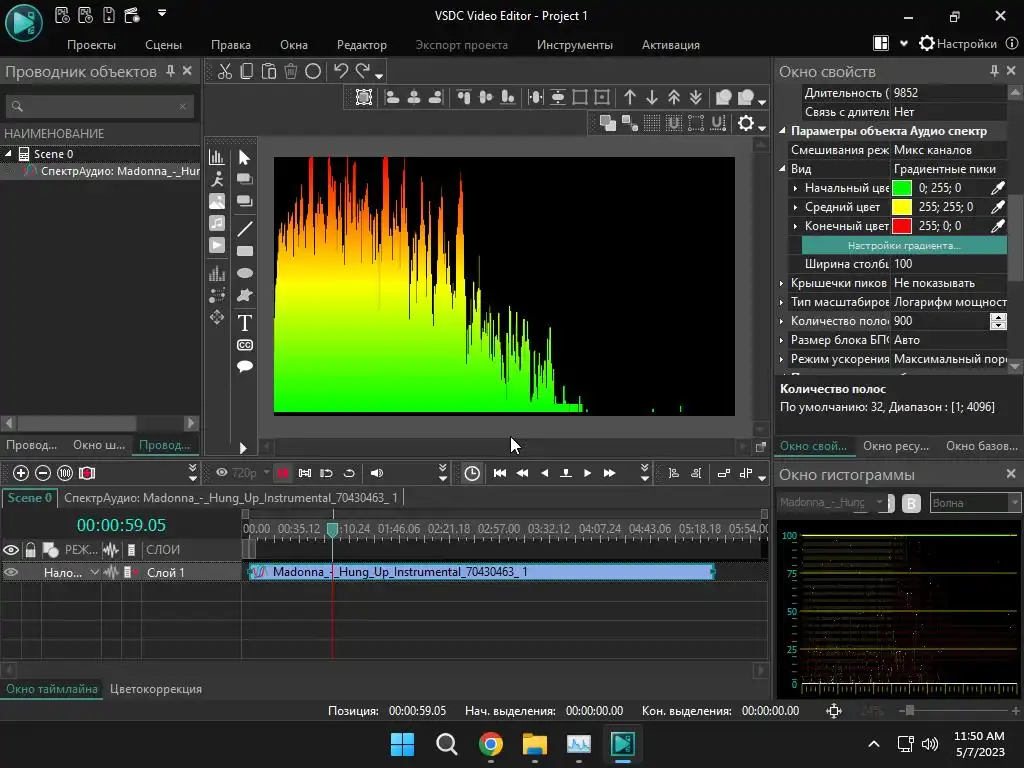Click the Add audio music-note icon
Screen dimensions: 1024x768
[217, 223]
